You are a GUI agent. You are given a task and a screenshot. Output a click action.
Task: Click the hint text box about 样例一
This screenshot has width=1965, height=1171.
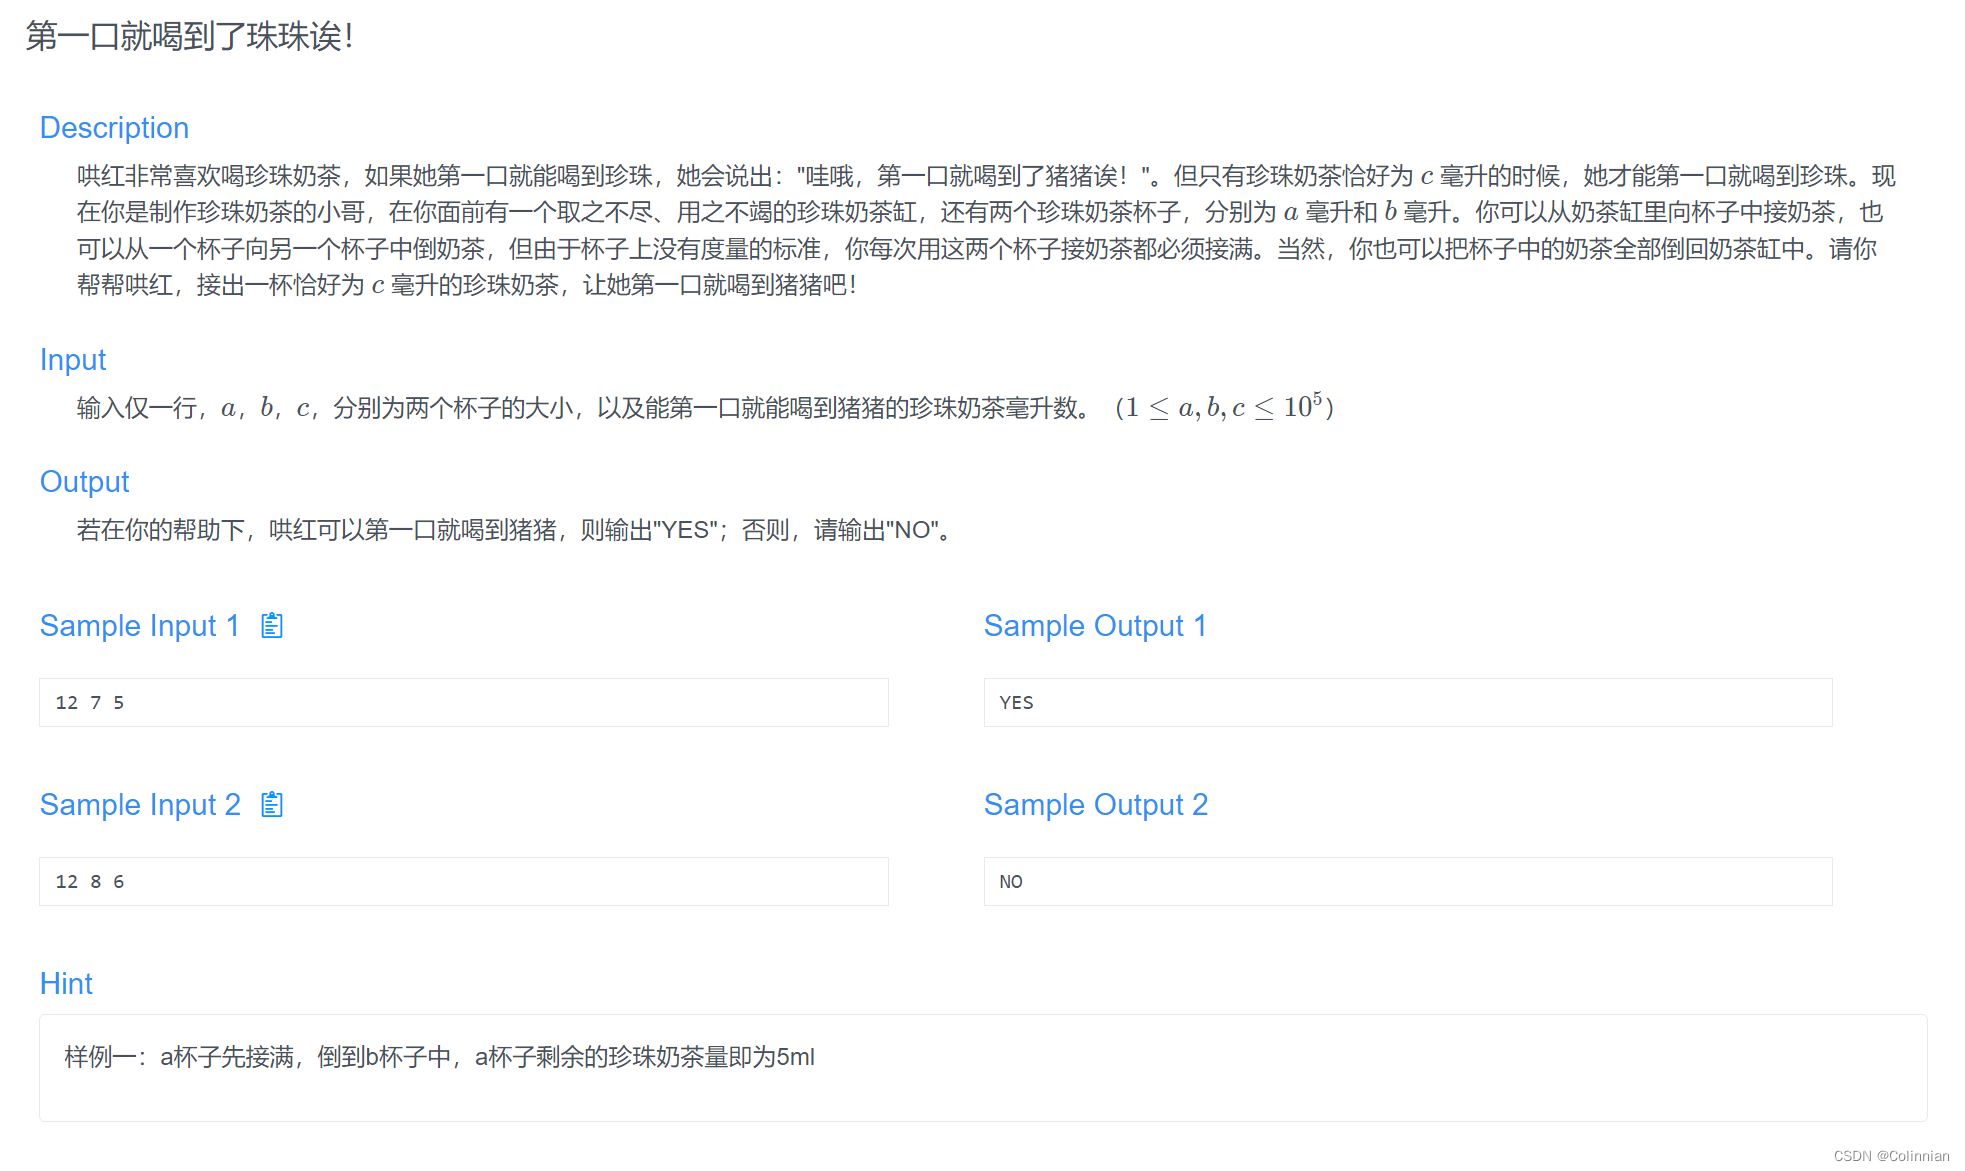click(982, 1066)
